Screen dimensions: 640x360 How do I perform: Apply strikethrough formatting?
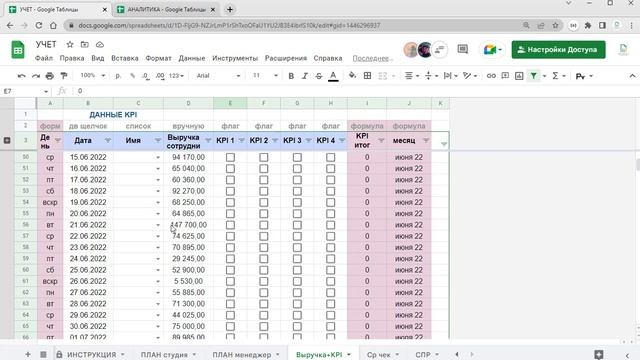coord(319,76)
